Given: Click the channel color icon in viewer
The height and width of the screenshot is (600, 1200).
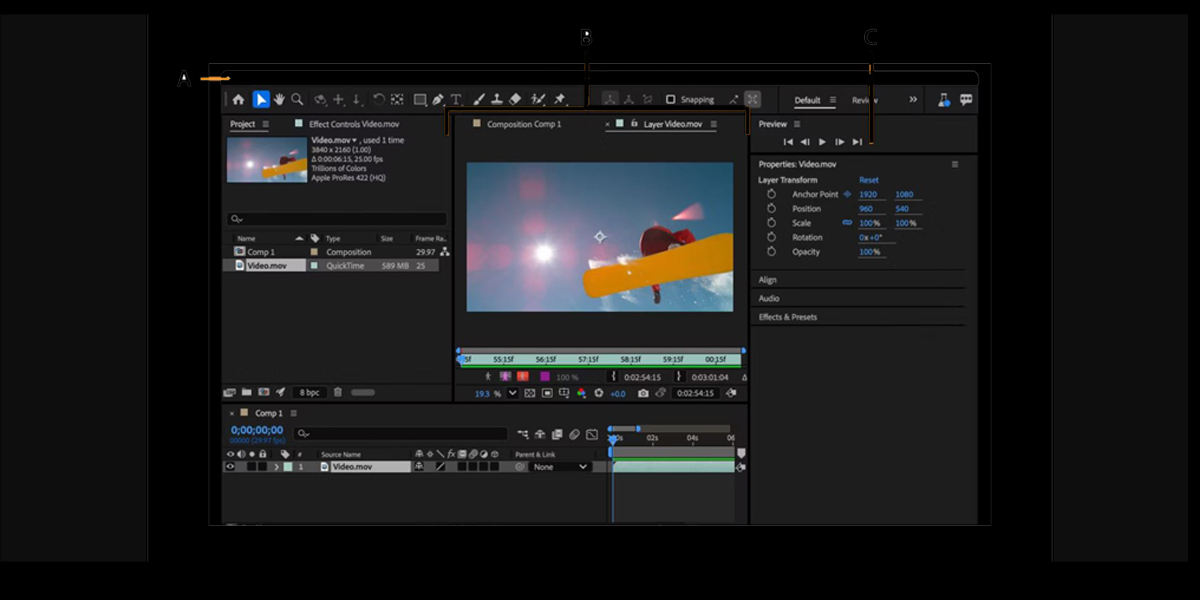Looking at the screenshot, I should tap(581, 393).
